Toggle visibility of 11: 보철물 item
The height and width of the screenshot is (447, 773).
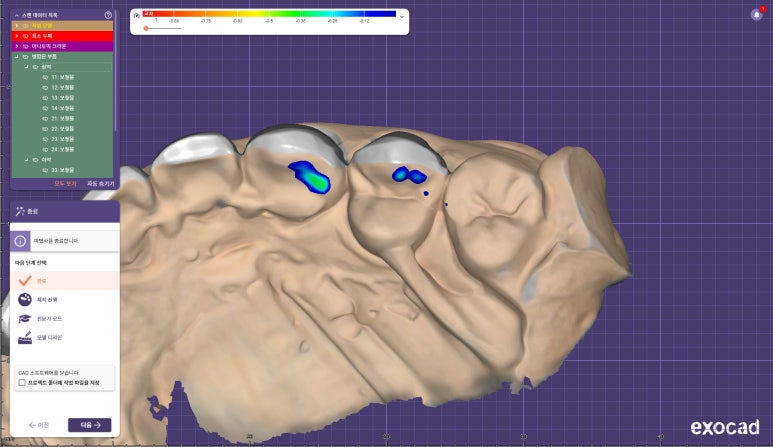[x=45, y=77]
